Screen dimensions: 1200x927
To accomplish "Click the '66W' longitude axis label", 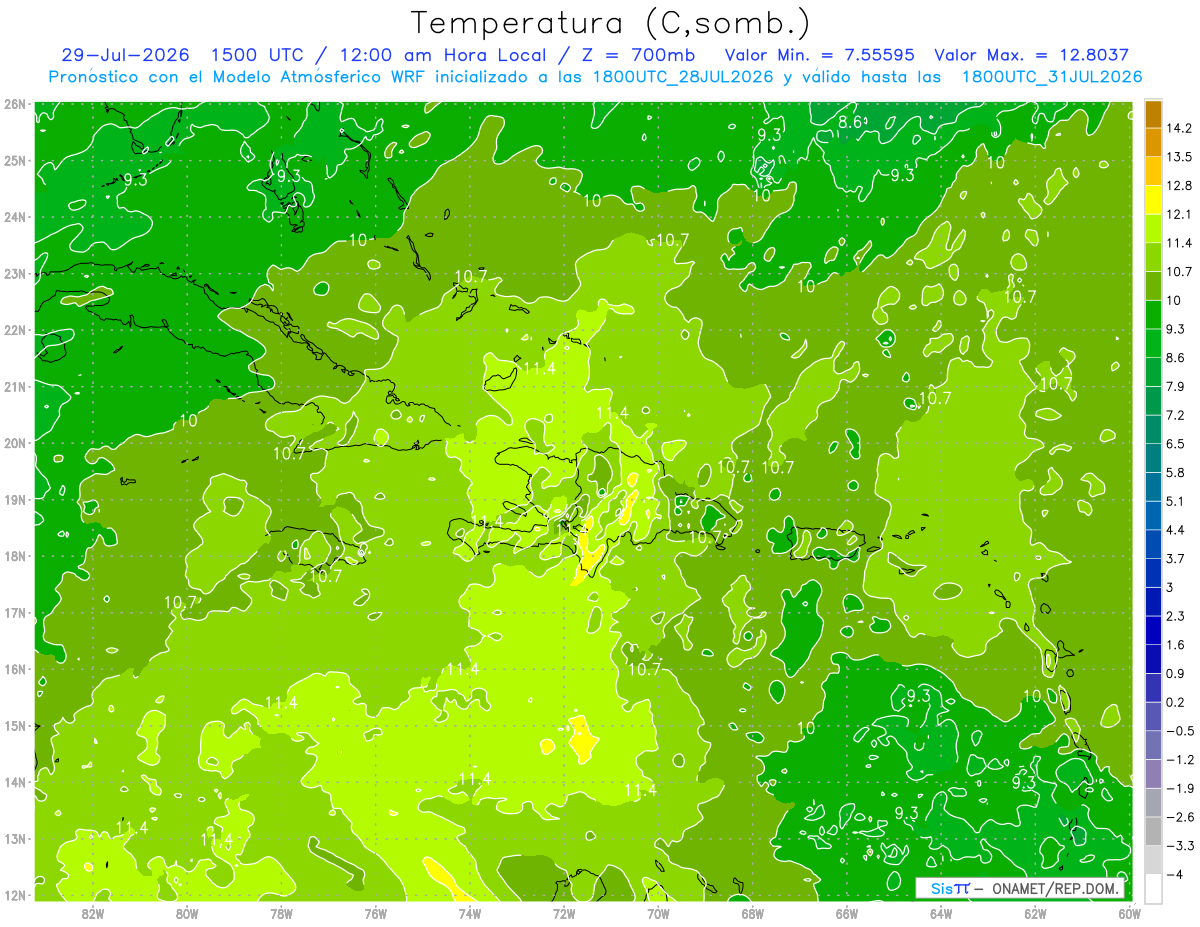I will tap(847, 913).
